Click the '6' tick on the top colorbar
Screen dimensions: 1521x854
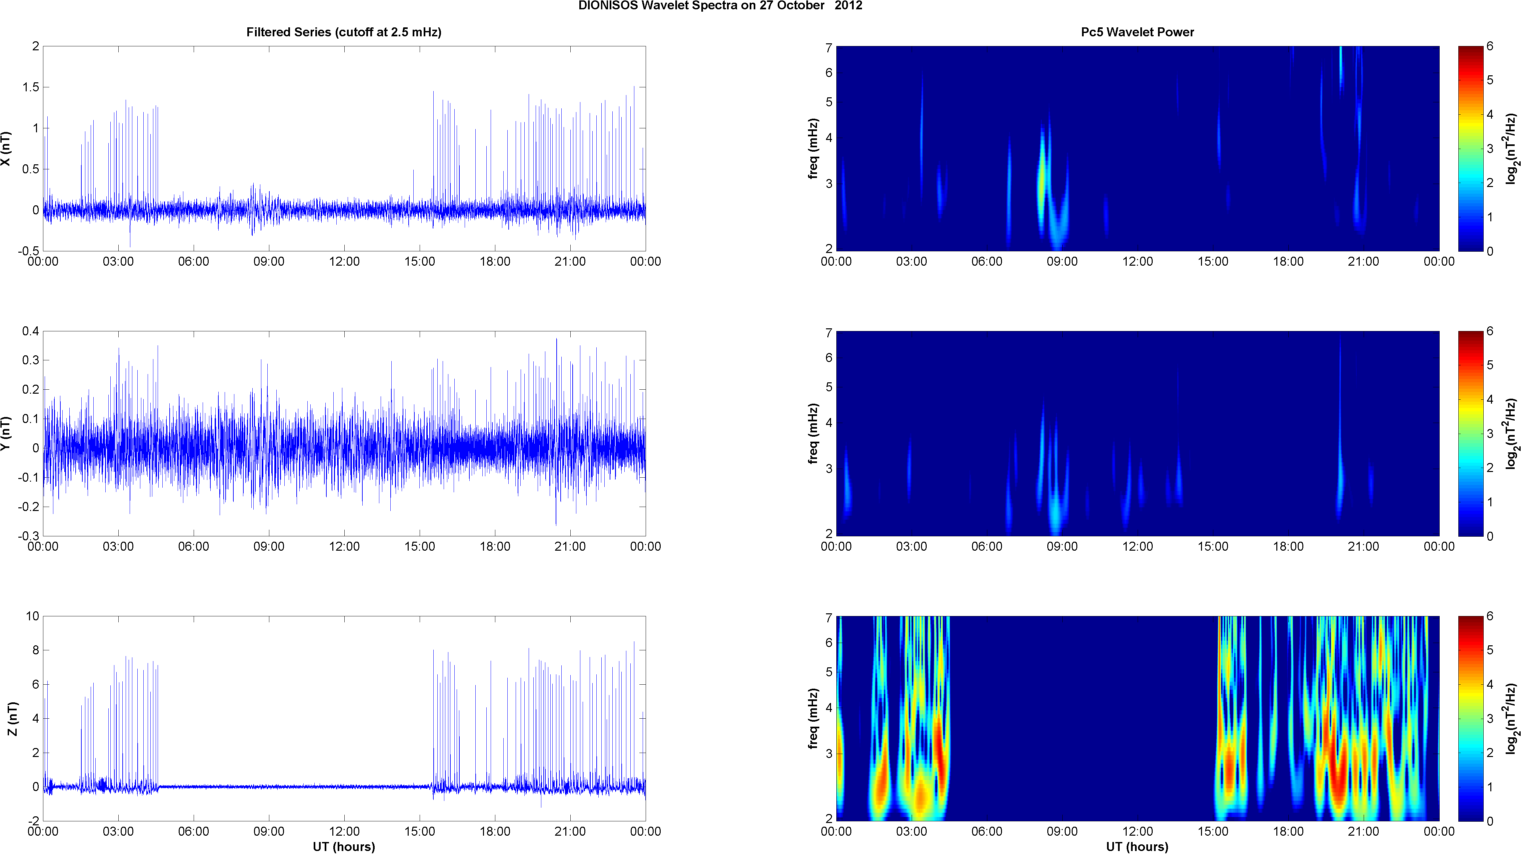[1490, 47]
